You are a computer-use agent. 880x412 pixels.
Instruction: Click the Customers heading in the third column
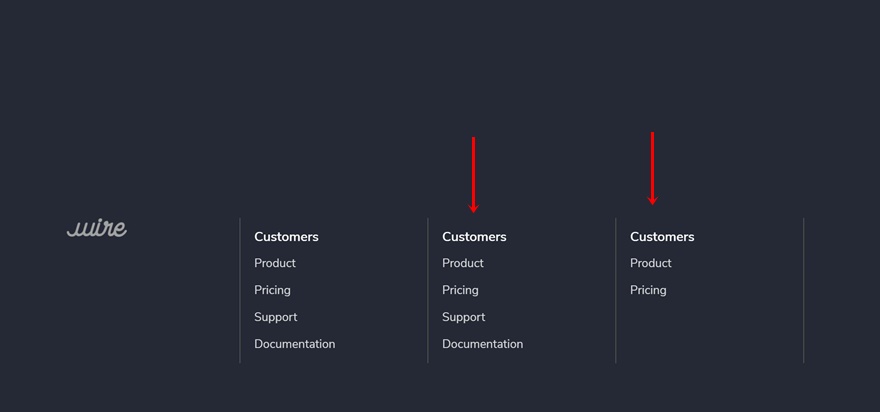coord(662,237)
